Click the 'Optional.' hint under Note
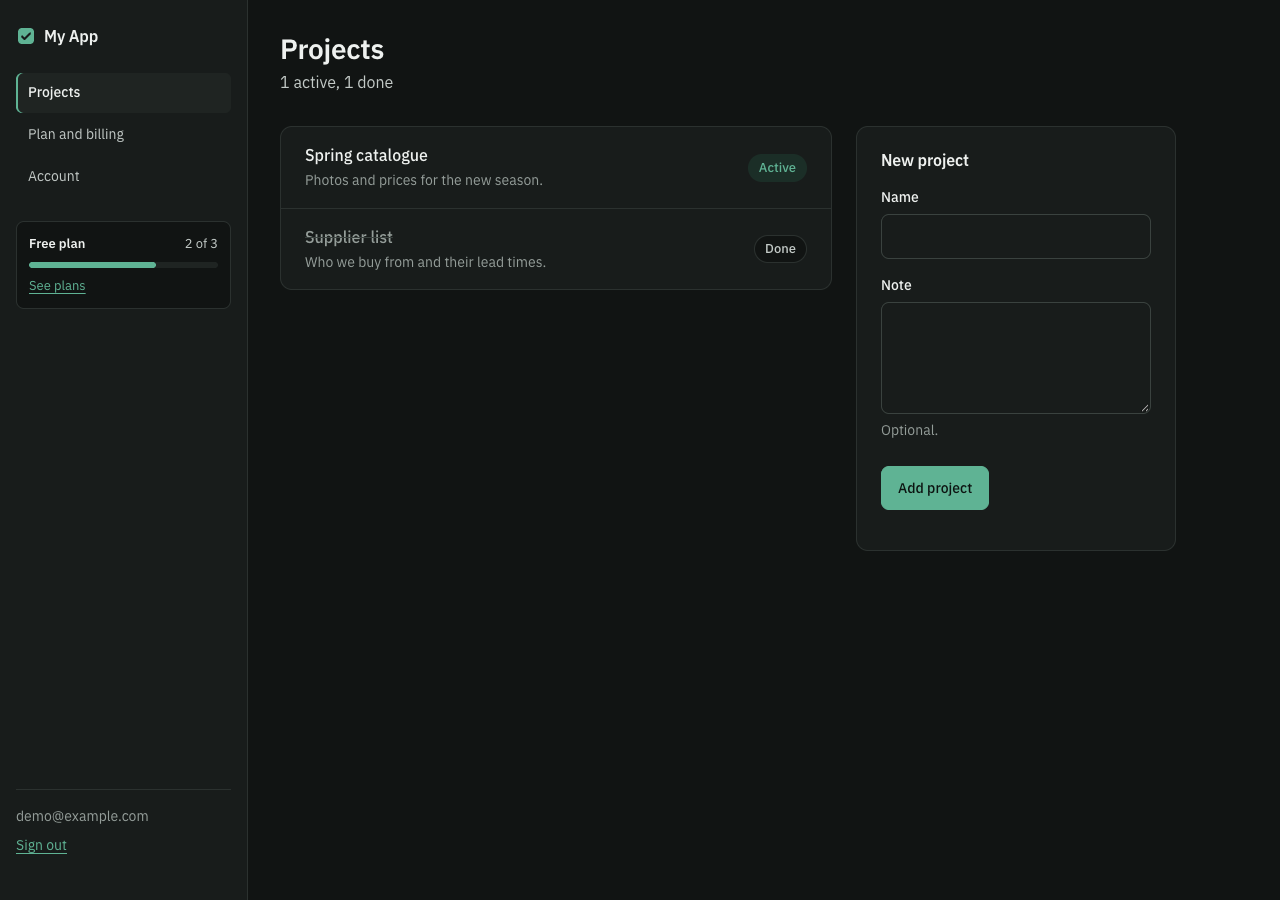 (x=909, y=430)
